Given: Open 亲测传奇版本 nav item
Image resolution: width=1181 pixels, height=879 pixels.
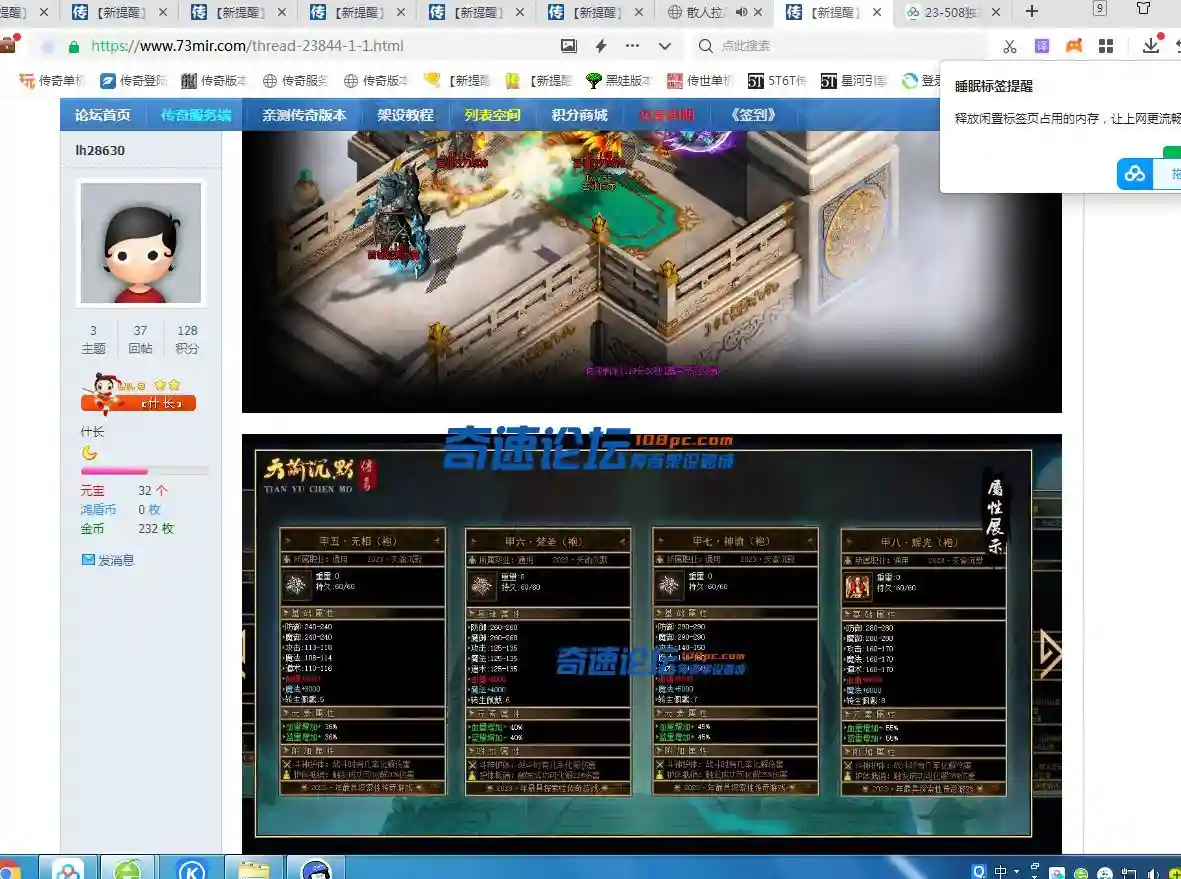Looking at the screenshot, I should pos(304,115).
